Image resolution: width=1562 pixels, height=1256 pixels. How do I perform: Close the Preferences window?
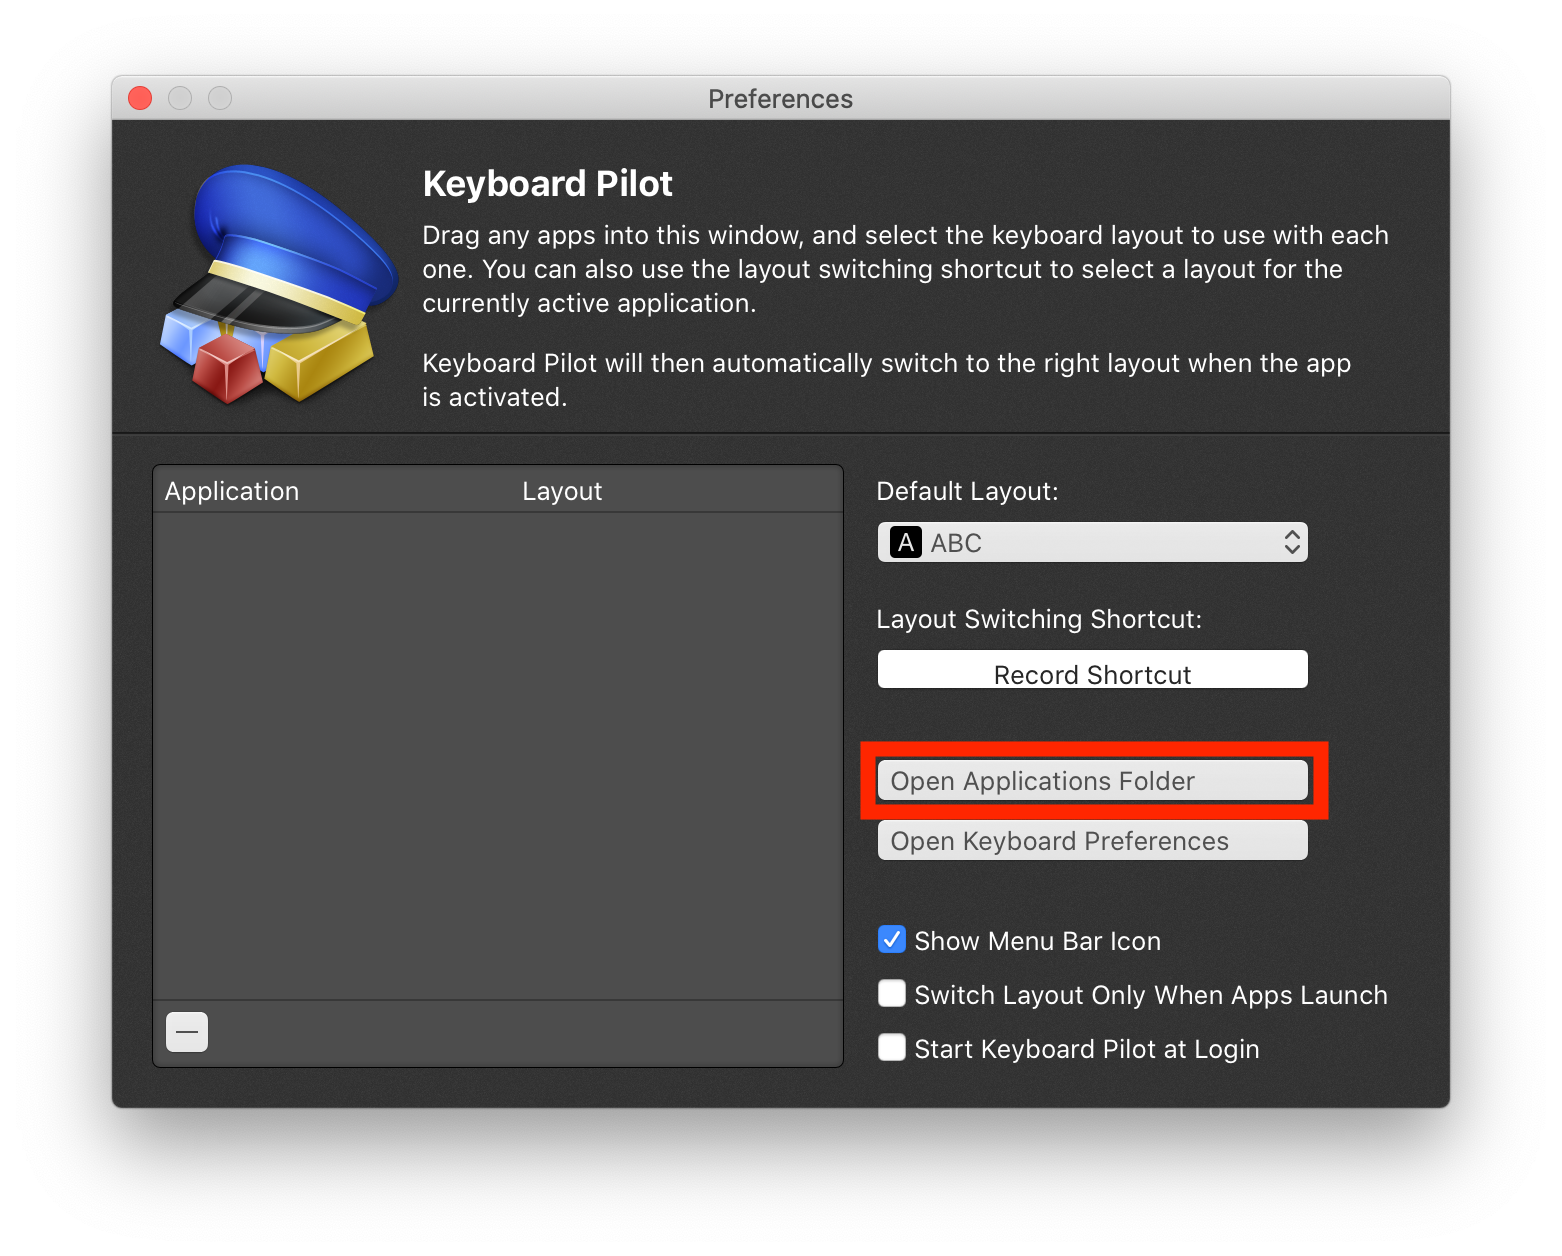tap(140, 98)
